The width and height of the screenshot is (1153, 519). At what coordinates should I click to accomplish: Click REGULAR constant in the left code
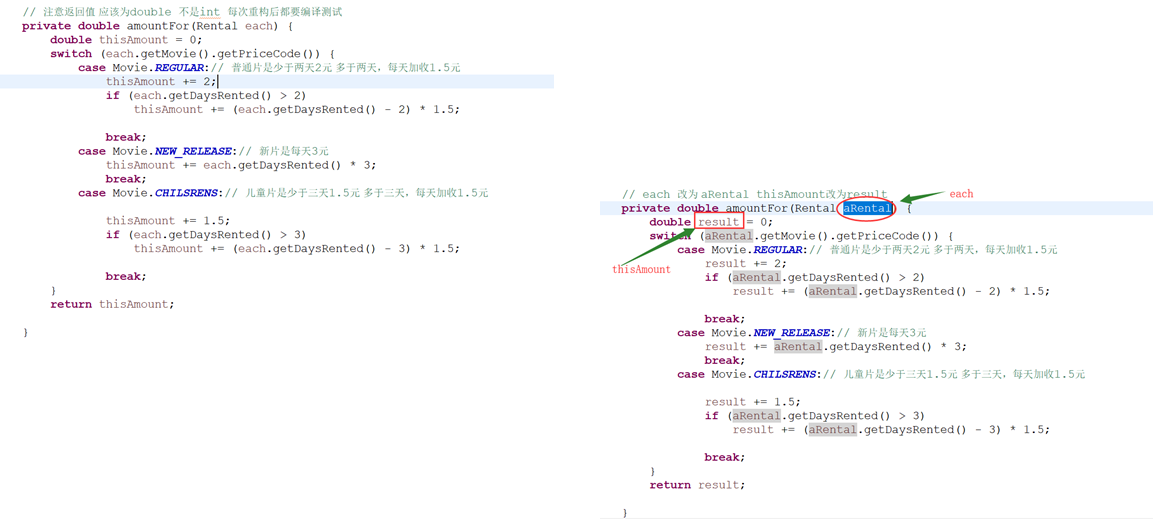pos(181,68)
